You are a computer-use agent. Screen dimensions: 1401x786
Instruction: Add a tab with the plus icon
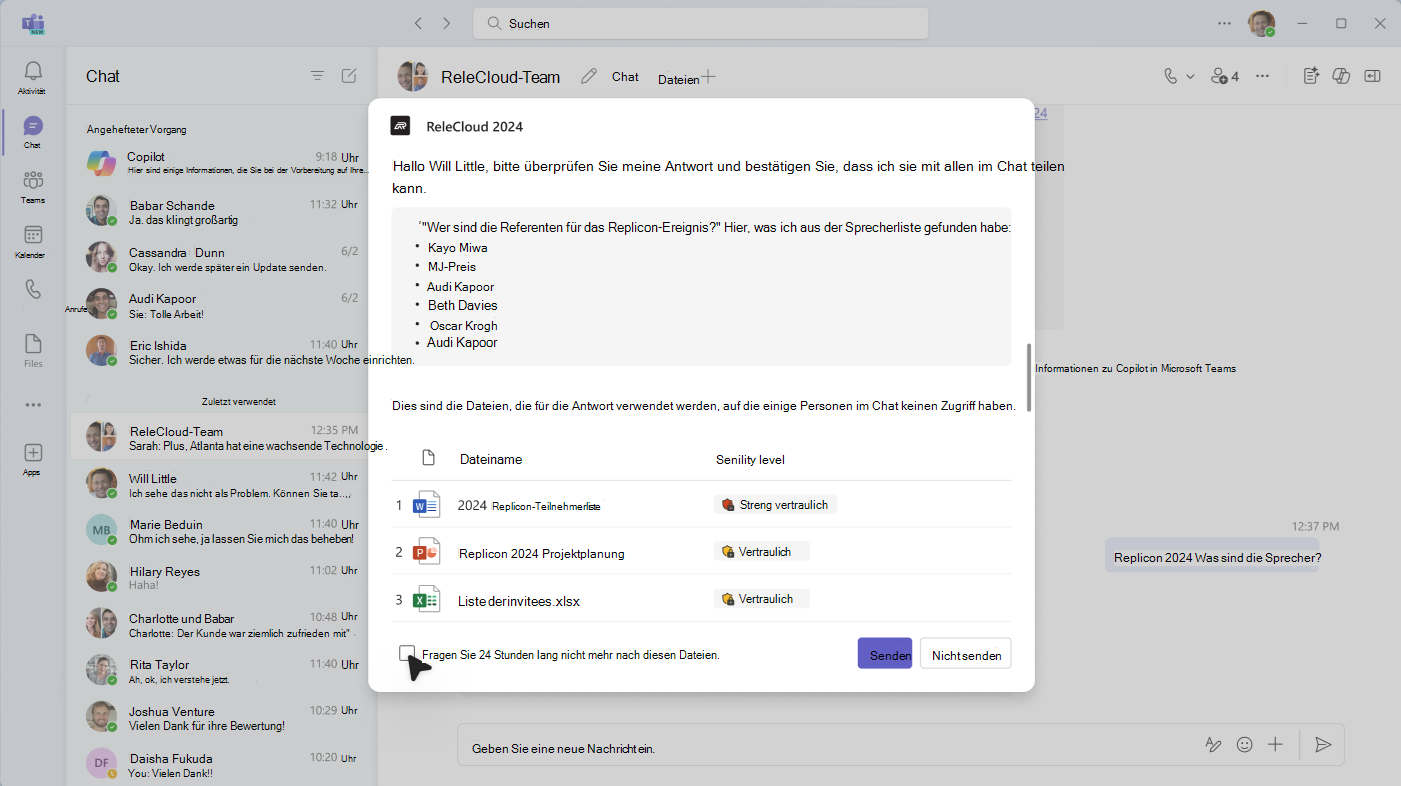pyautogui.click(x=708, y=77)
